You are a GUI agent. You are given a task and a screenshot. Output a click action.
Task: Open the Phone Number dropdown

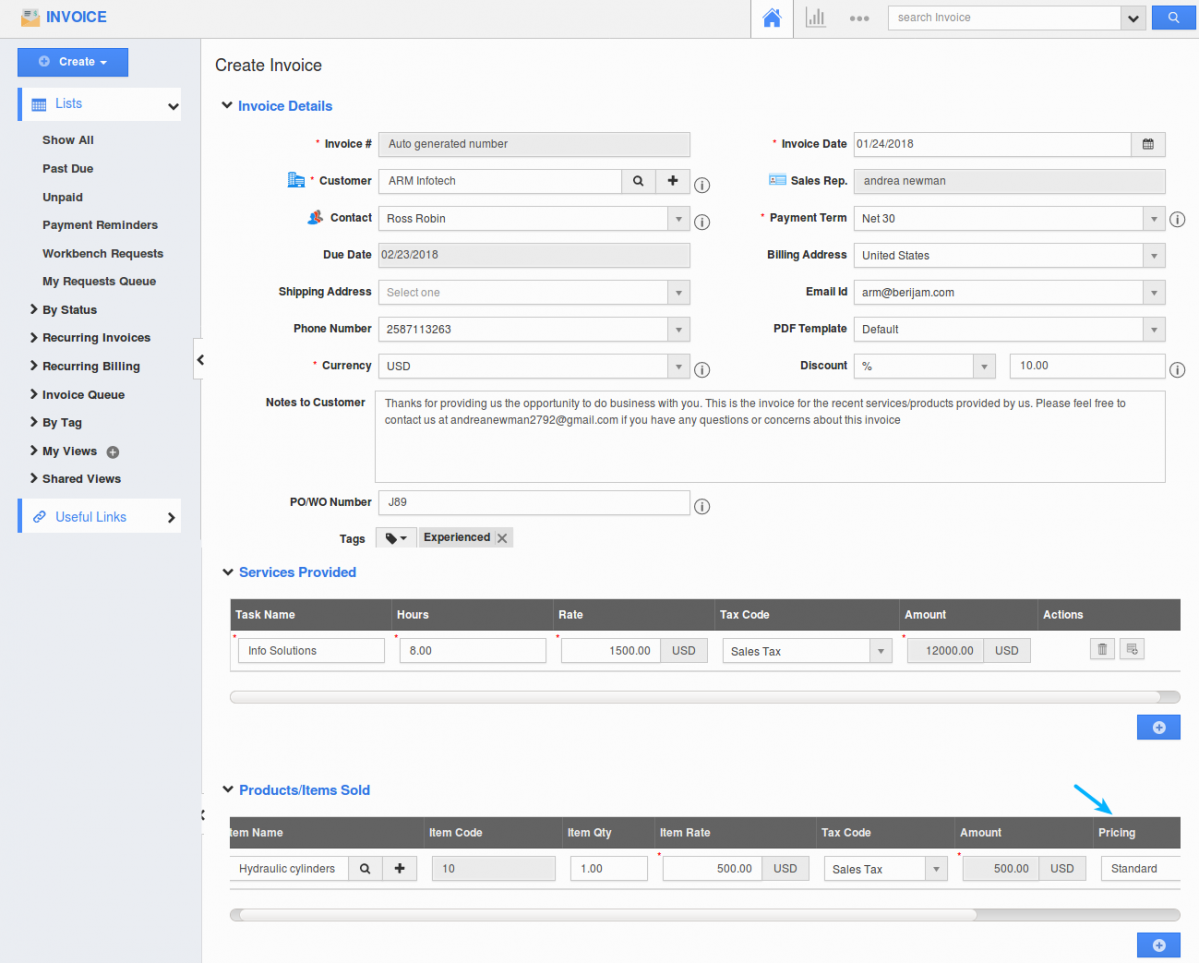(x=678, y=330)
